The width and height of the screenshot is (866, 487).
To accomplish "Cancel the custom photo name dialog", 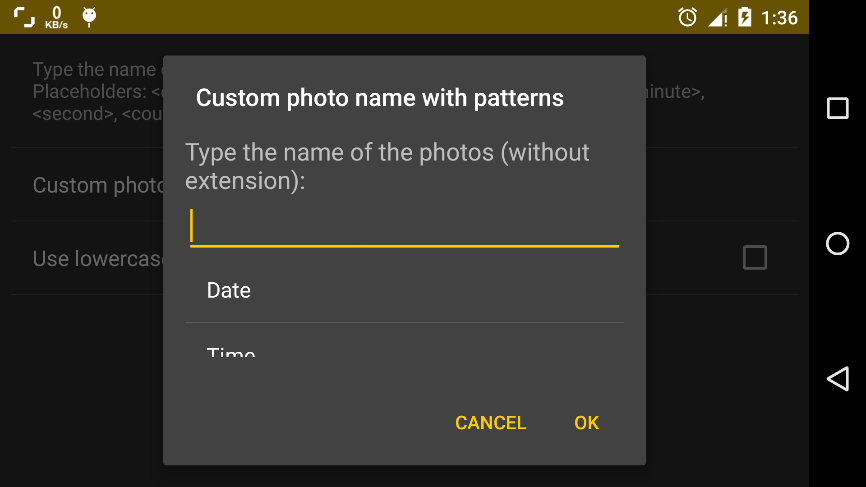I will click(490, 423).
